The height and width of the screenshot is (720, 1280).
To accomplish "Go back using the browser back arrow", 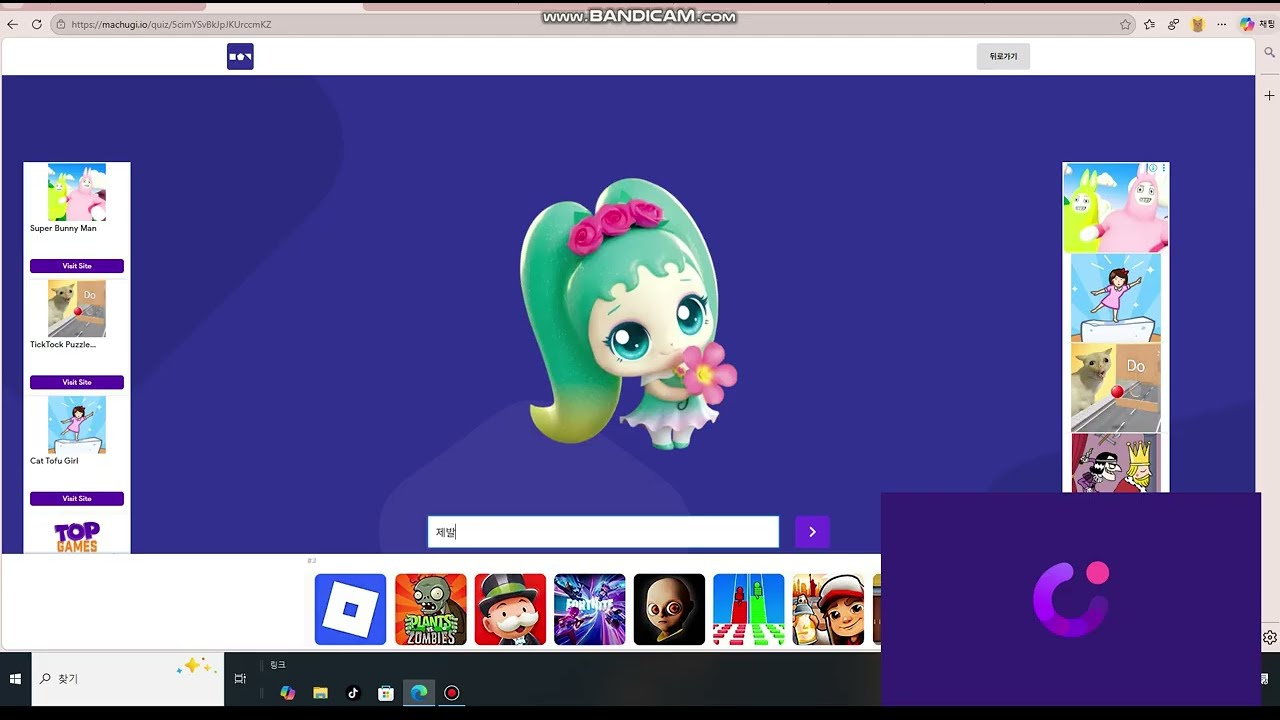I will coord(13,24).
